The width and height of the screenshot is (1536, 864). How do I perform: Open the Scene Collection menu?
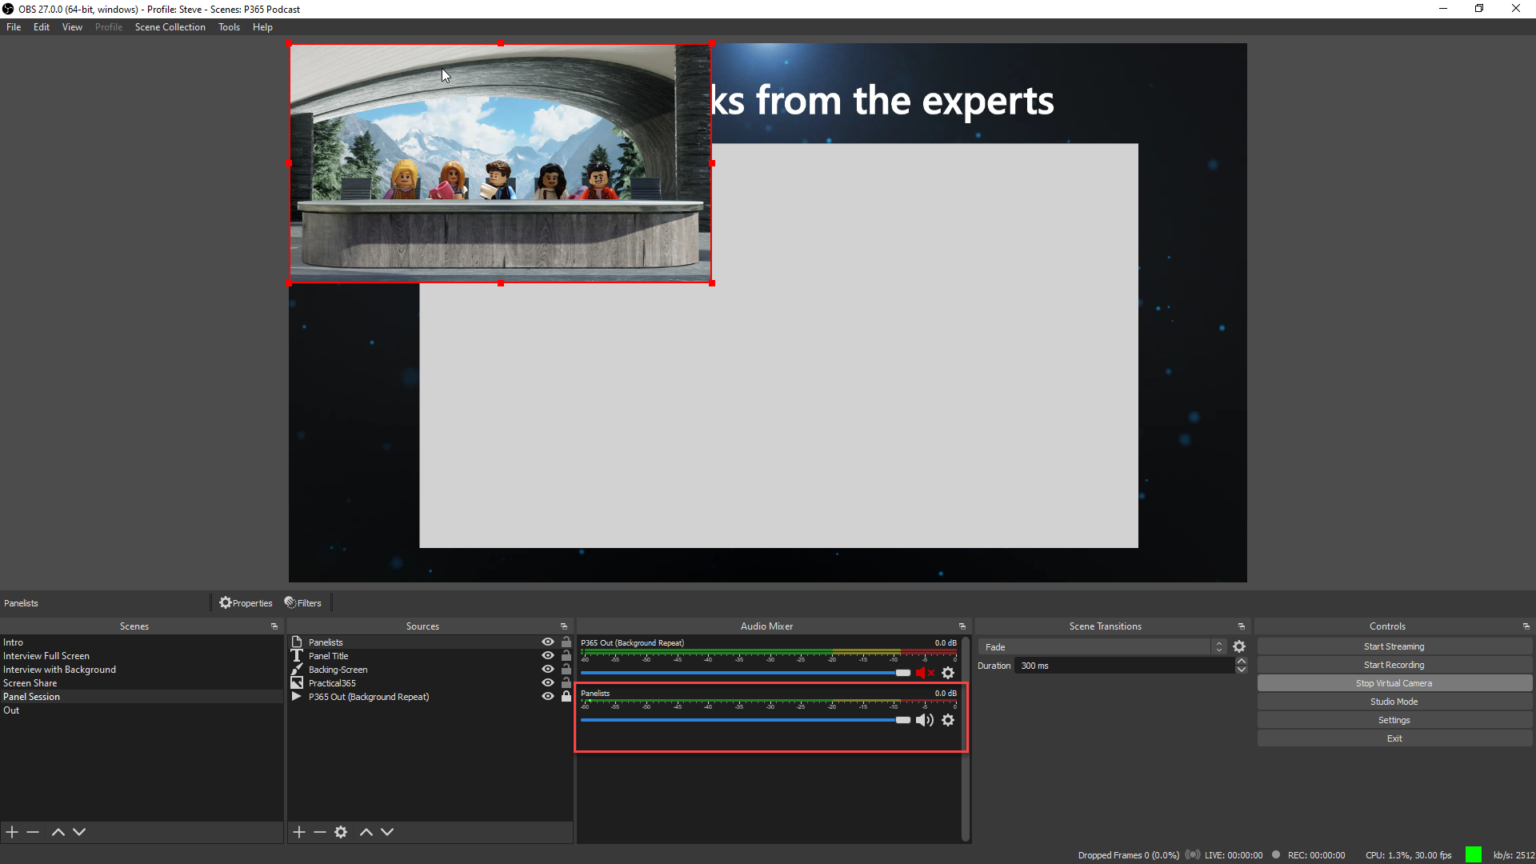tap(170, 27)
